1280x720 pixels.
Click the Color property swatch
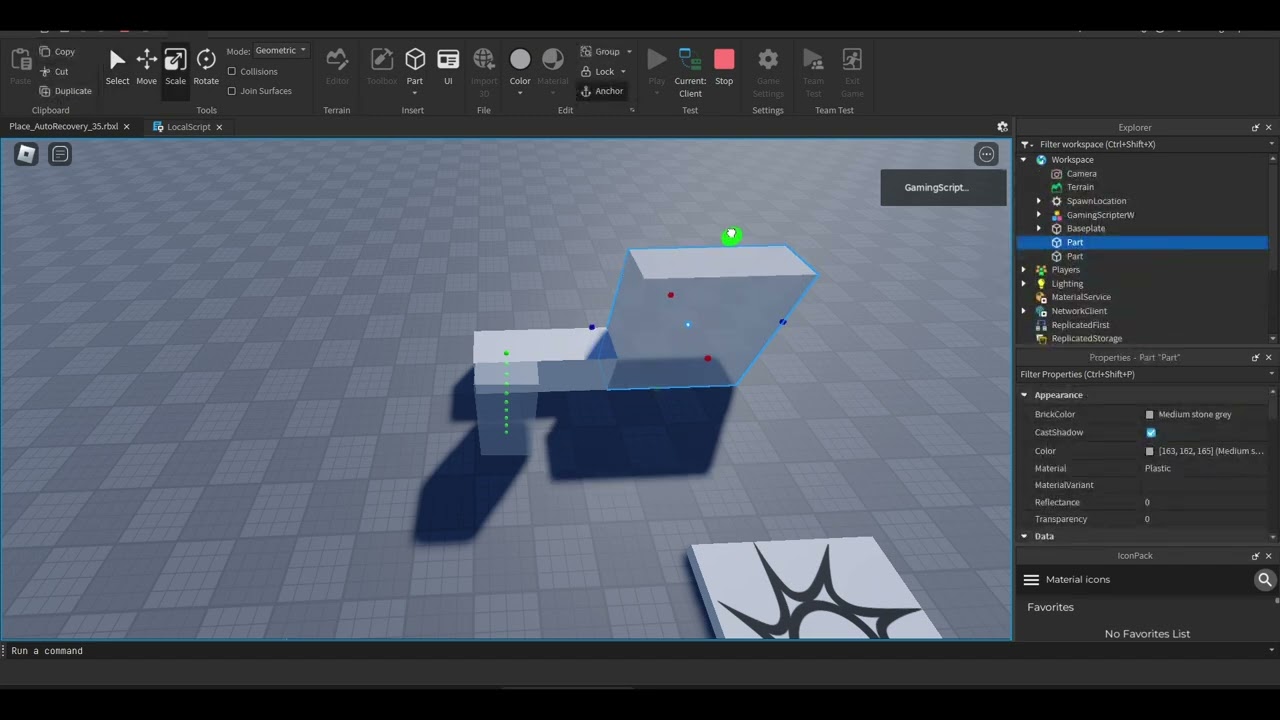click(x=1150, y=451)
